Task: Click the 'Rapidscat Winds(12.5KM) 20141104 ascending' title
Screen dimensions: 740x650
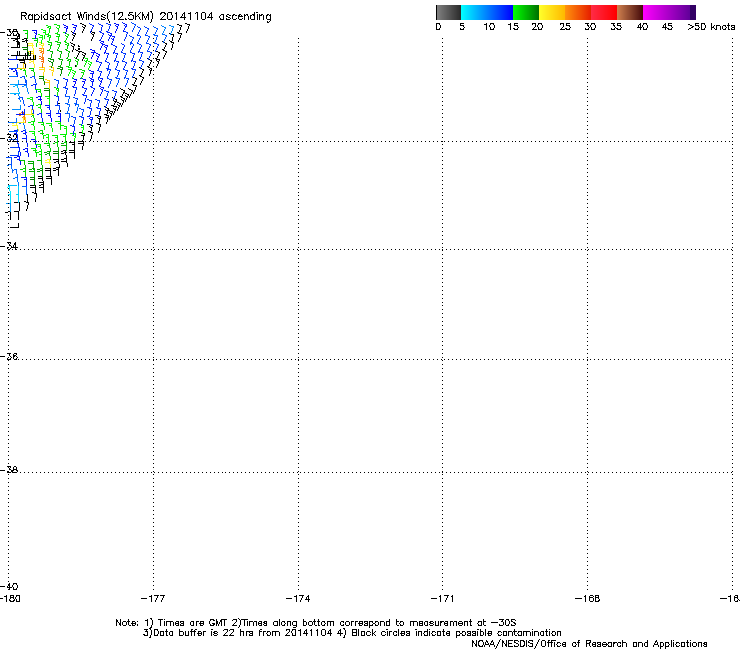Action: tap(146, 17)
